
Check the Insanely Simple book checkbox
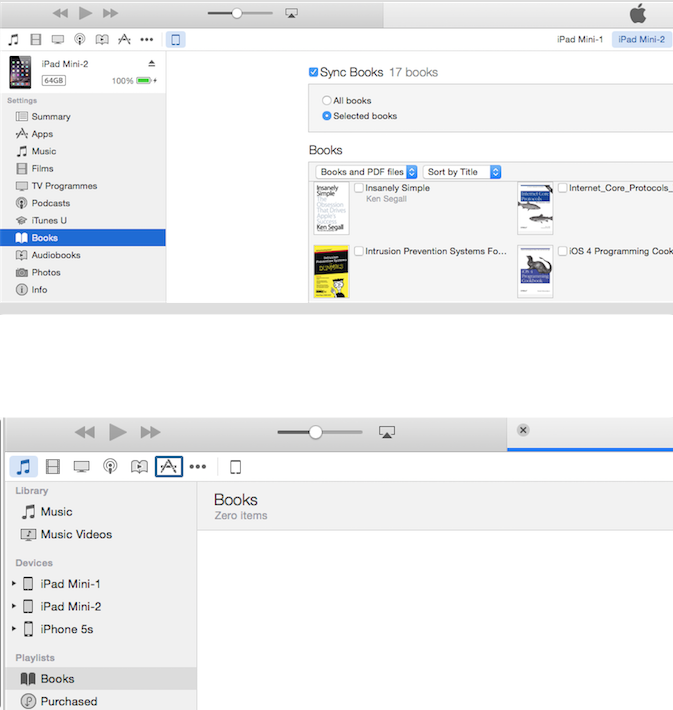tap(359, 187)
